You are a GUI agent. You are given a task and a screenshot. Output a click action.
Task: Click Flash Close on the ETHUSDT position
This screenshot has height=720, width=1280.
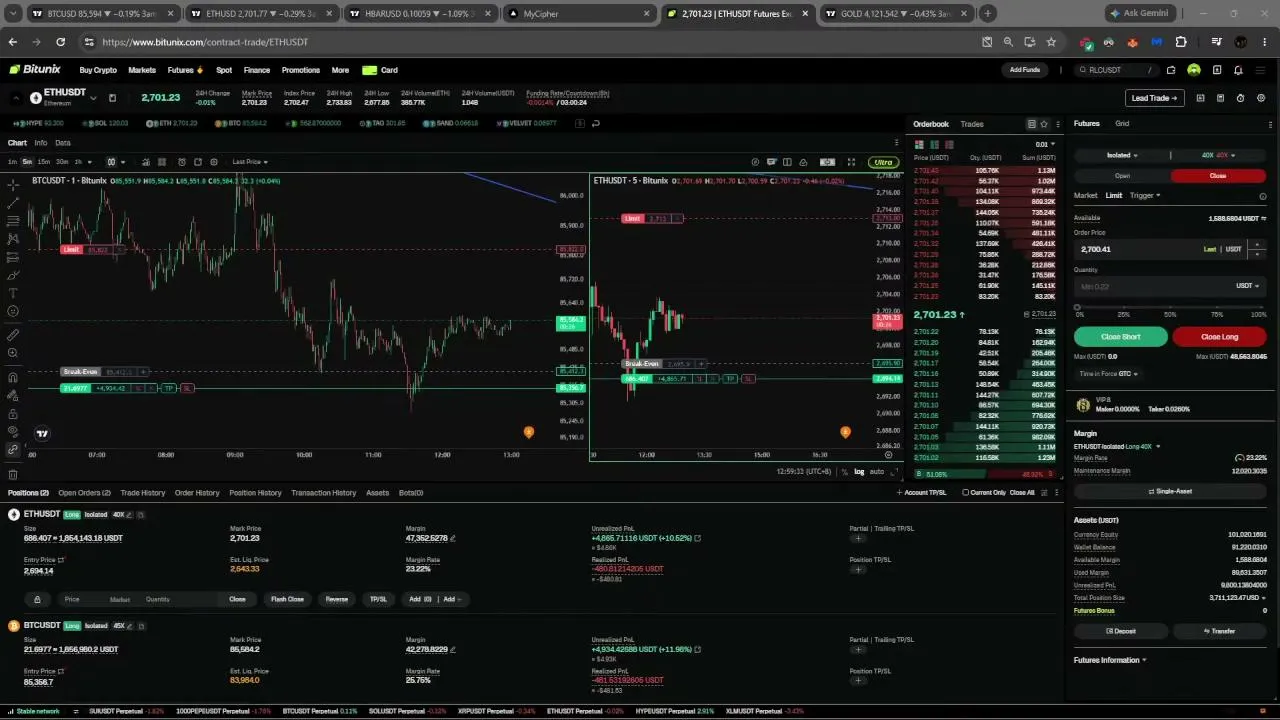pyautogui.click(x=287, y=599)
